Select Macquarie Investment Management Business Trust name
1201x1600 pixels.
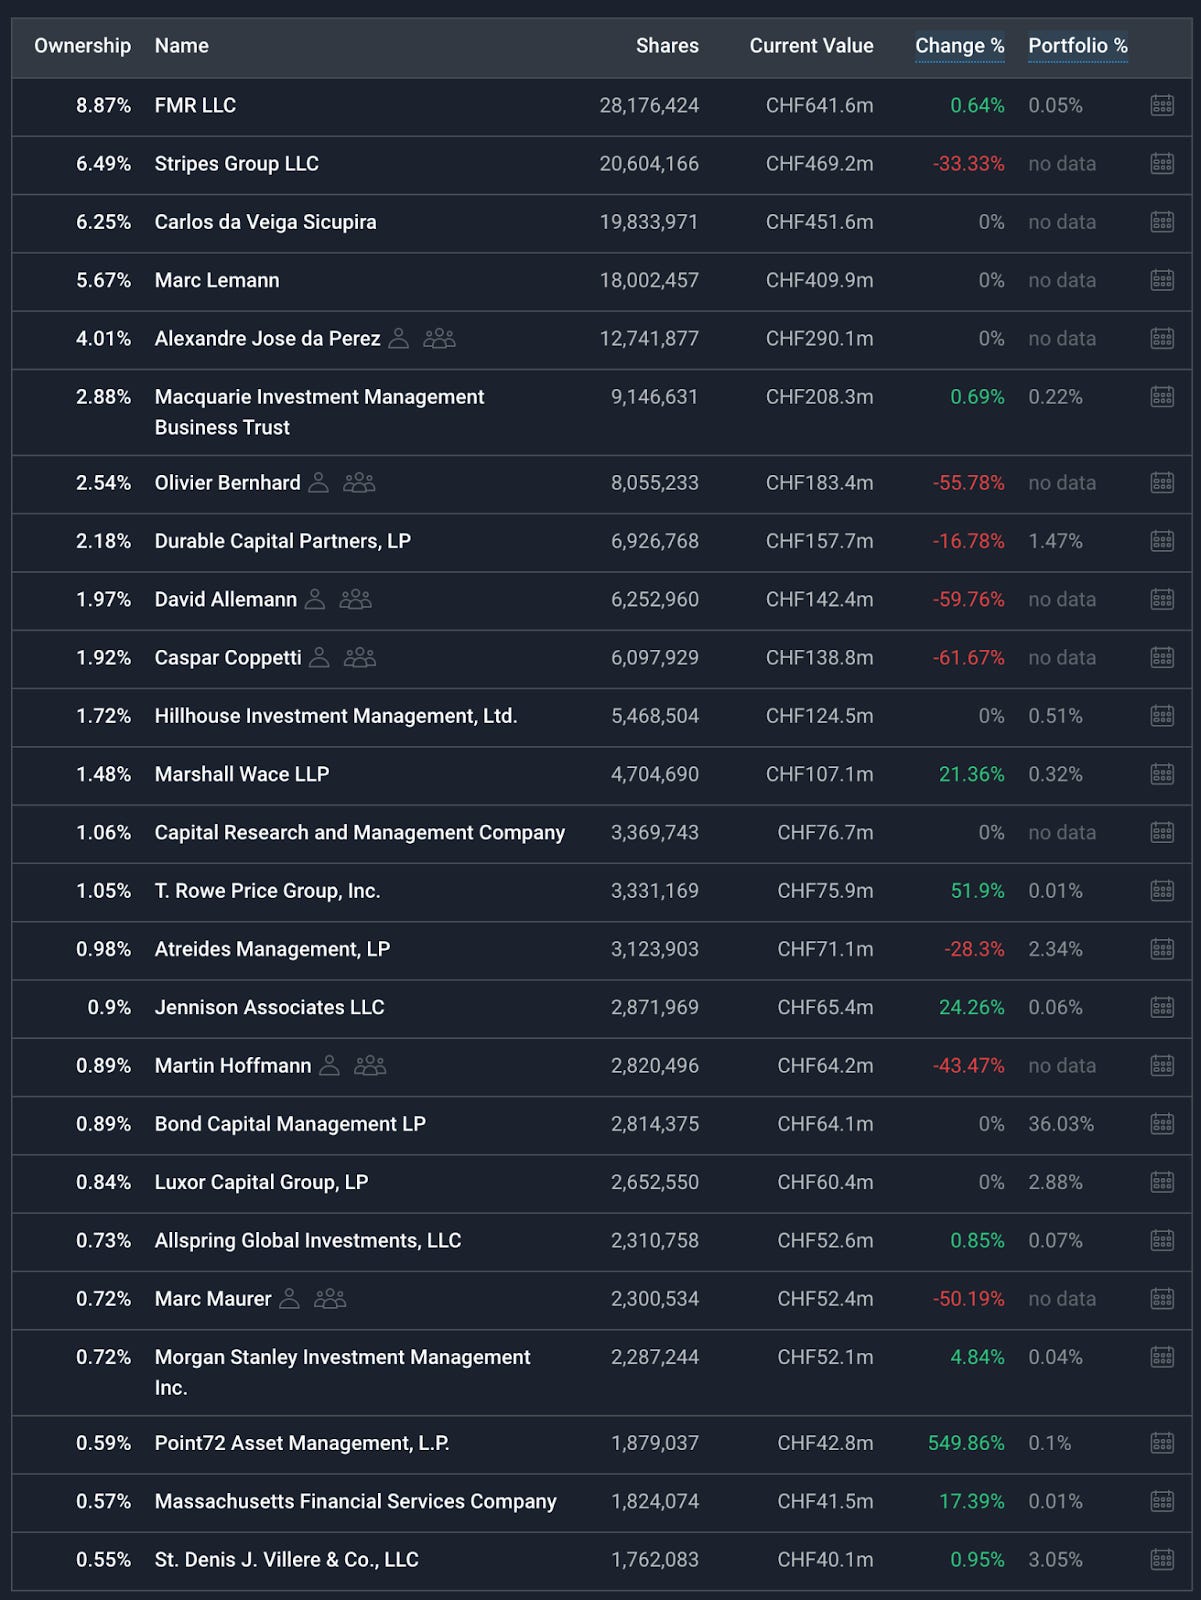pyautogui.click(x=320, y=412)
